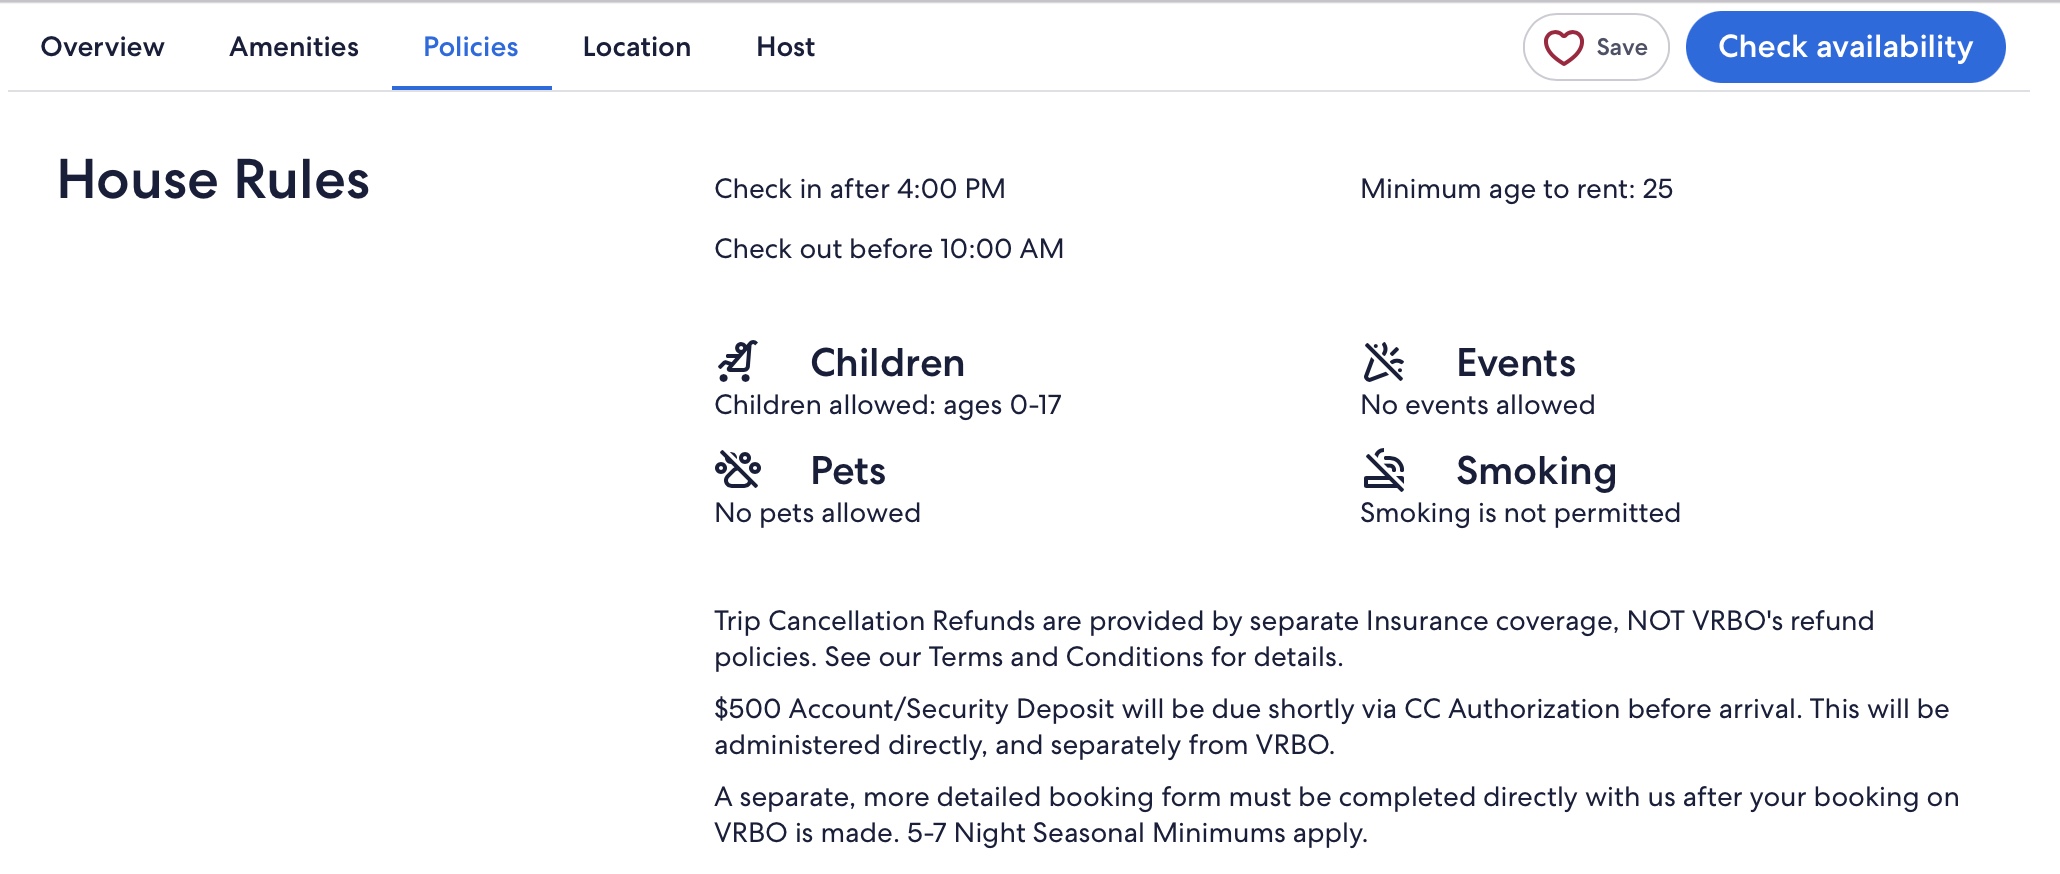Viewport: 2060px width, 874px height.
Task: Click the Smoking heading text
Action: (1536, 471)
